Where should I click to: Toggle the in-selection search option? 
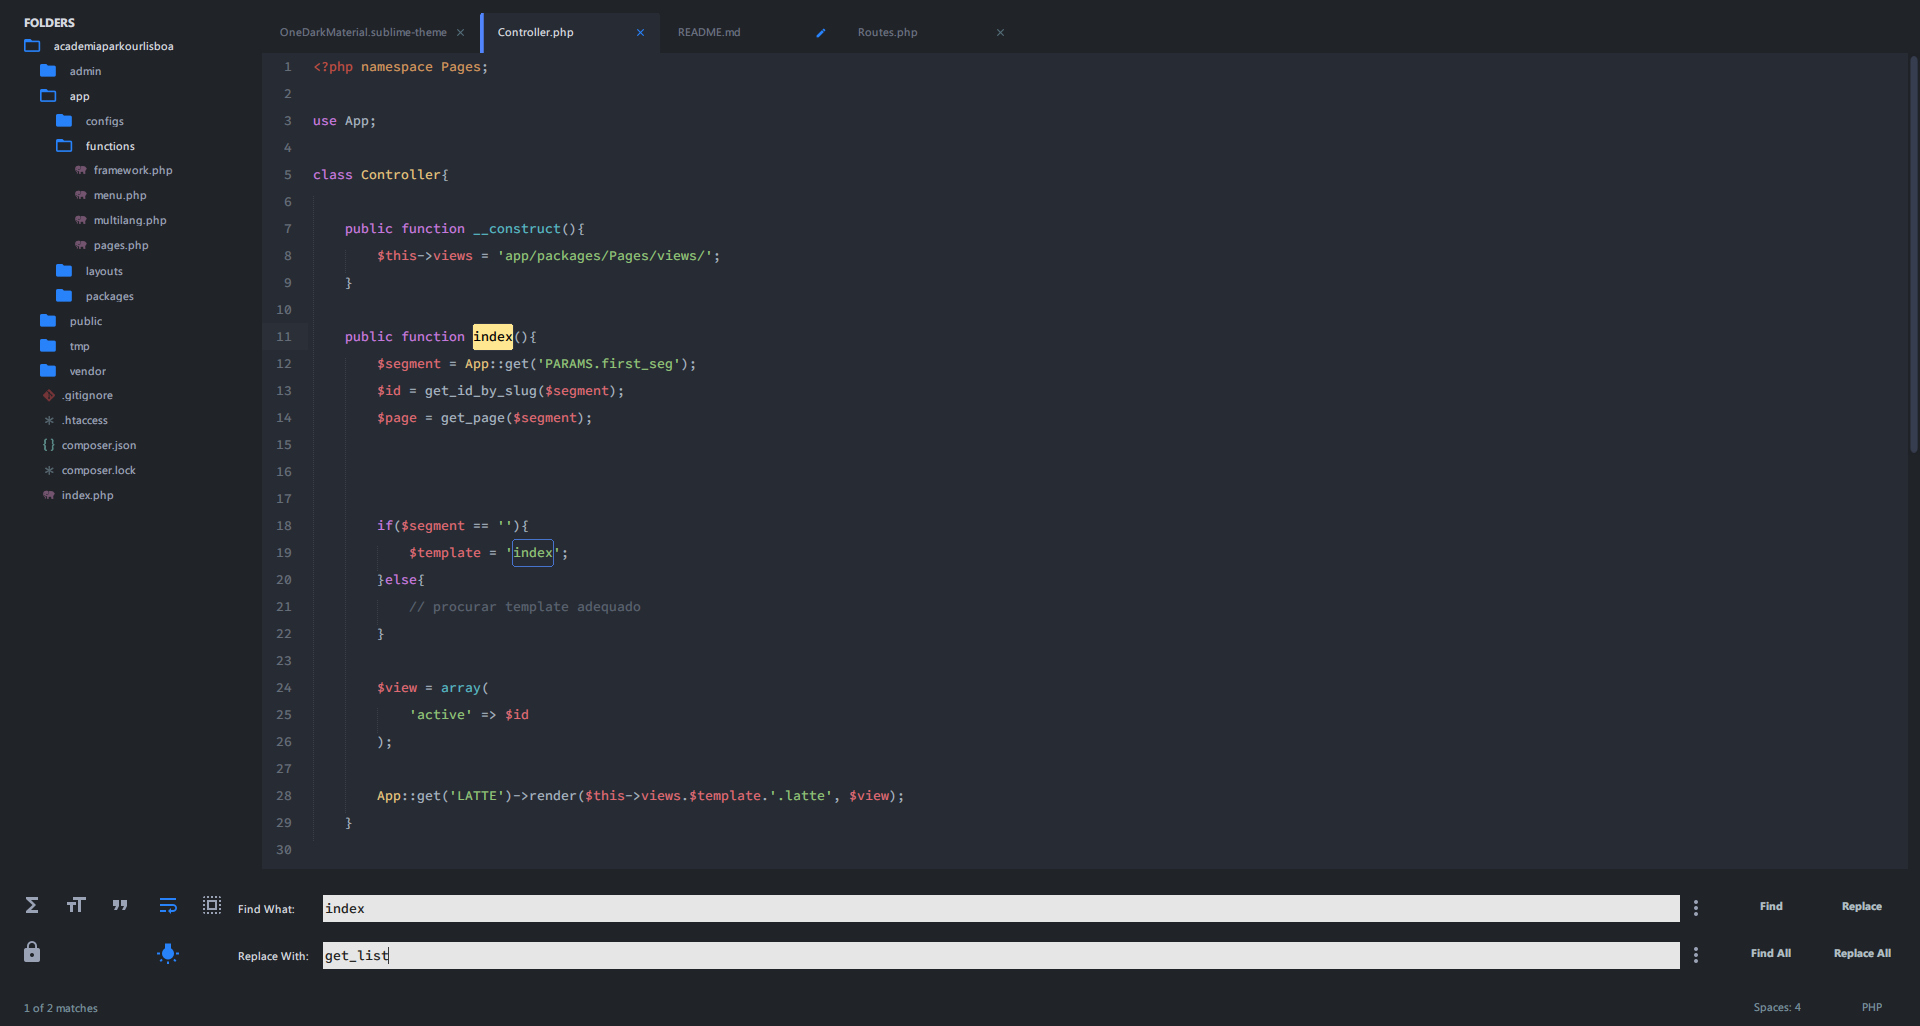click(x=212, y=905)
